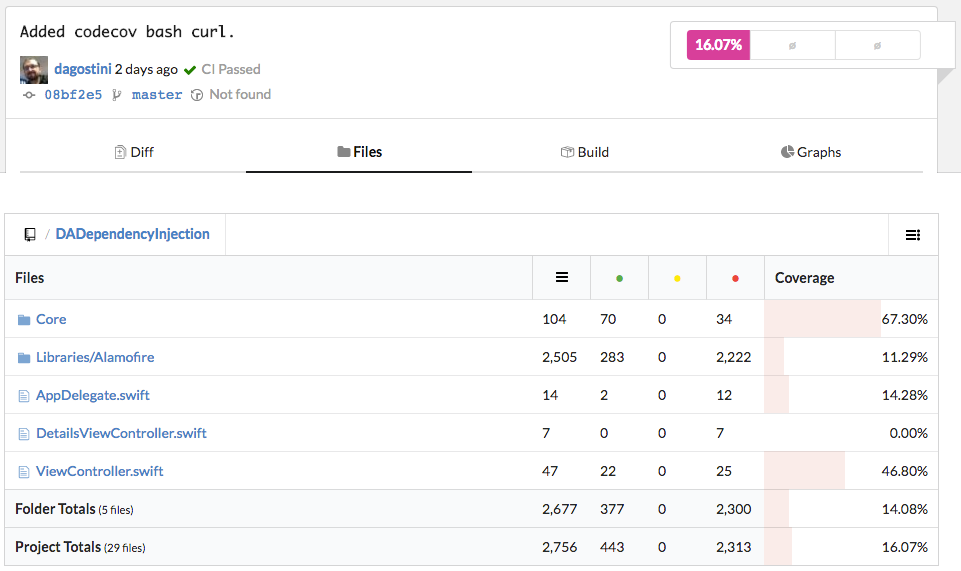Sort by total lines column icon
The width and height of the screenshot is (961, 571).
tap(562, 278)
